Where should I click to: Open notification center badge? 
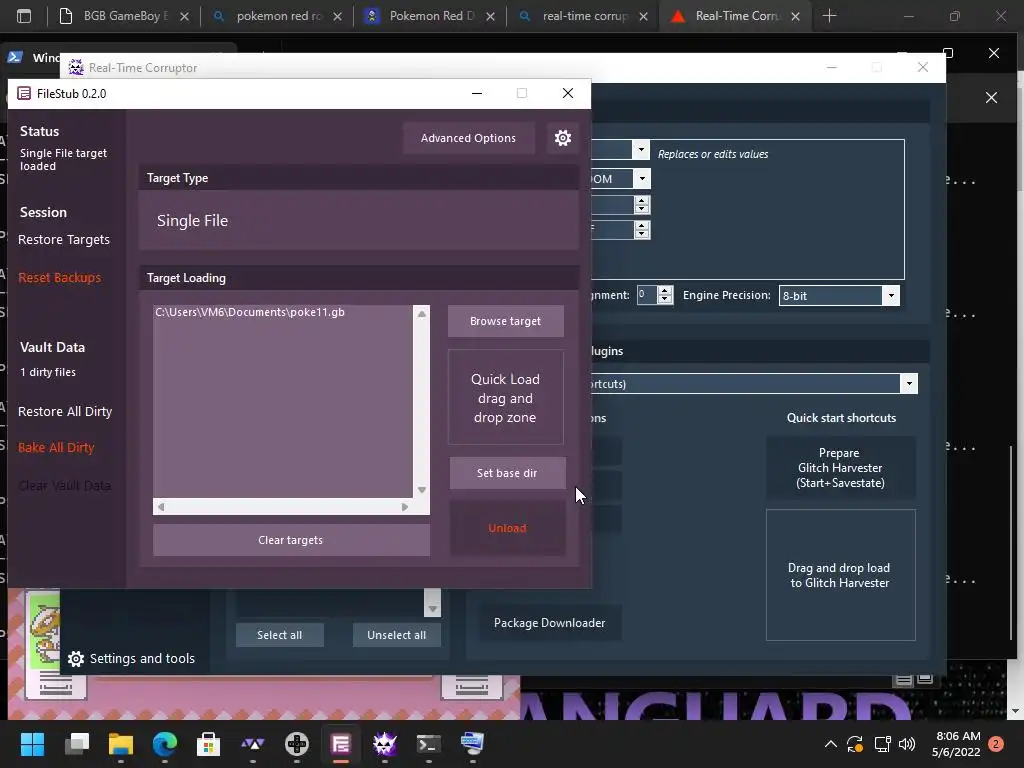click(996, 744)
